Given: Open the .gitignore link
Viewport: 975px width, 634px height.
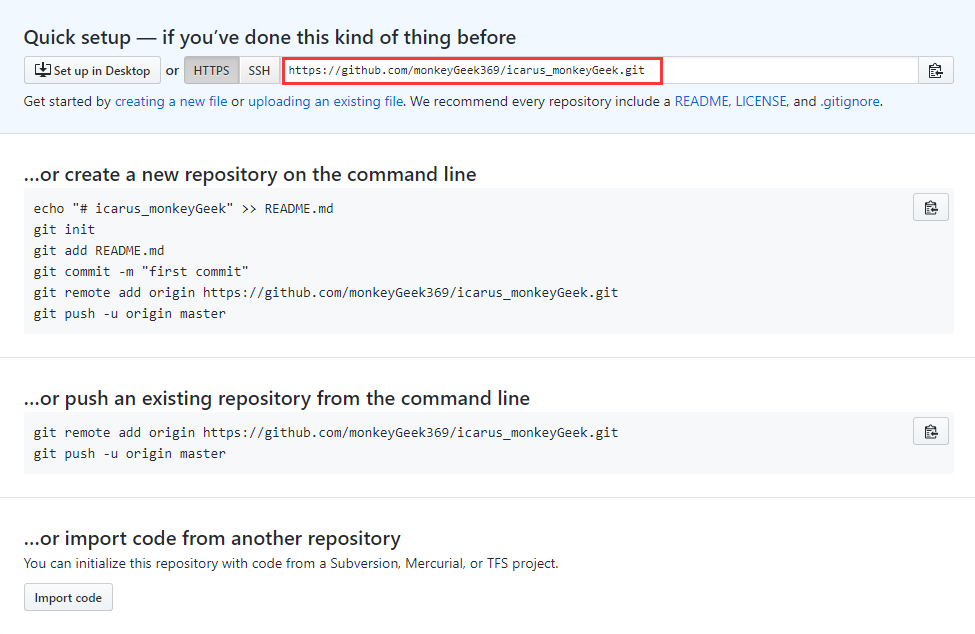Looking at the screenshot, I should tap(849, 101).
